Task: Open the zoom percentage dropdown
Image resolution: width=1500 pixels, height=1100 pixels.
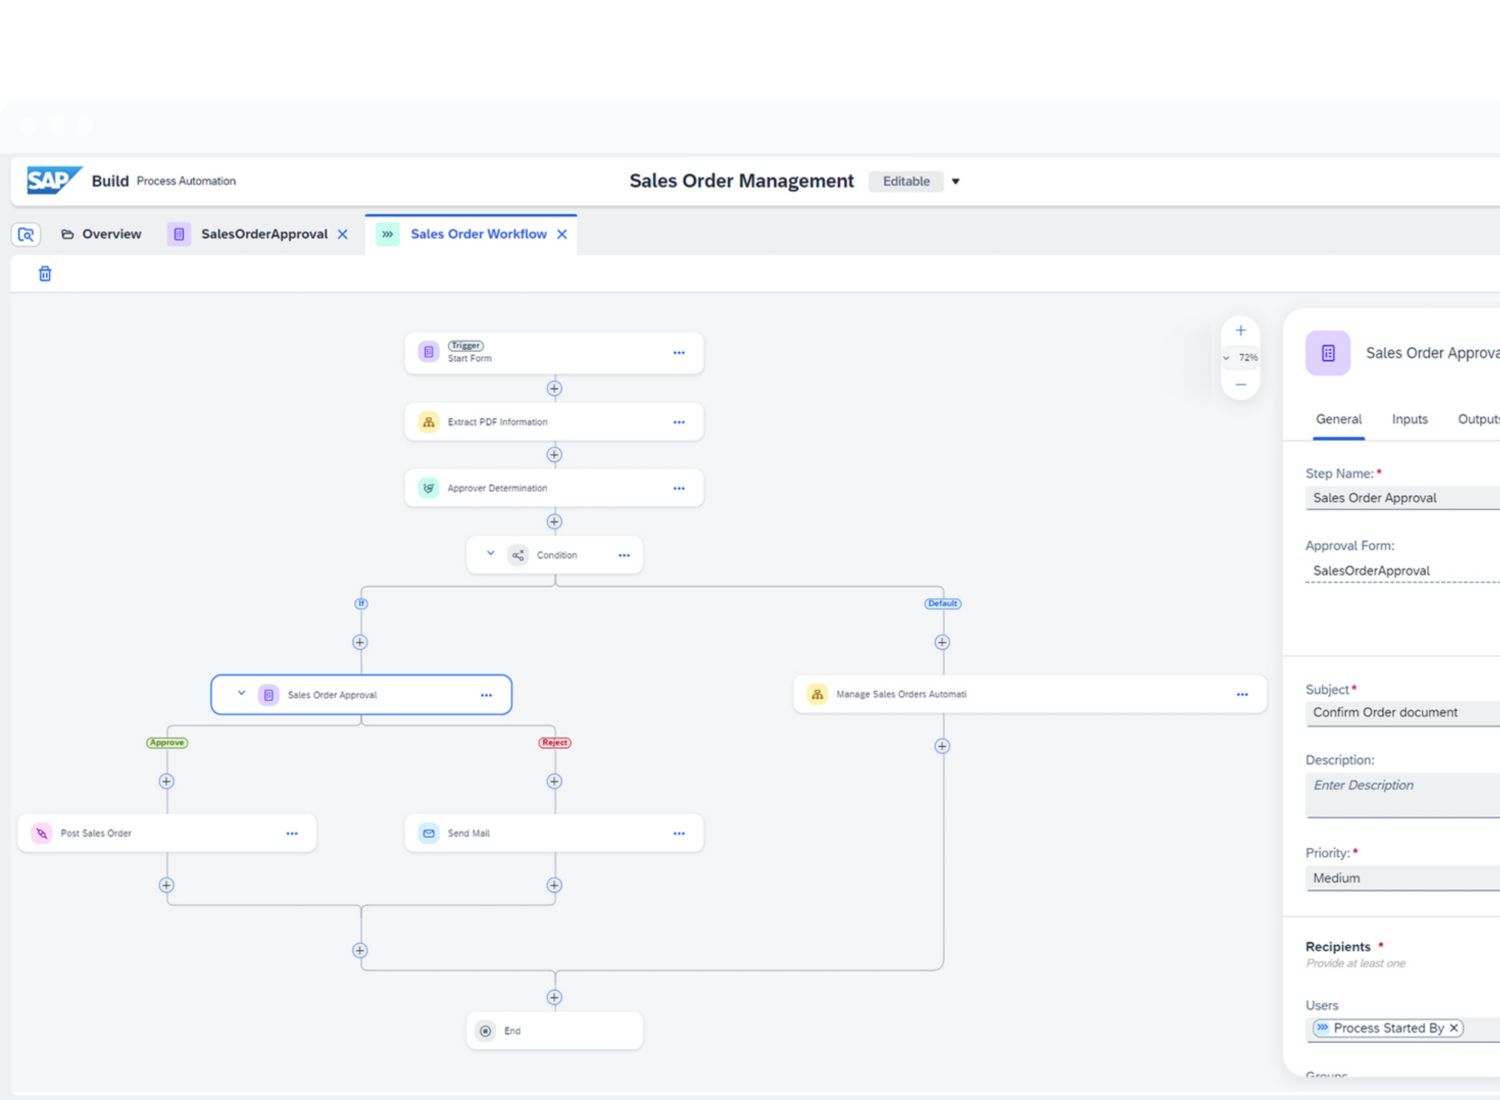Action: click(1227, 358)
